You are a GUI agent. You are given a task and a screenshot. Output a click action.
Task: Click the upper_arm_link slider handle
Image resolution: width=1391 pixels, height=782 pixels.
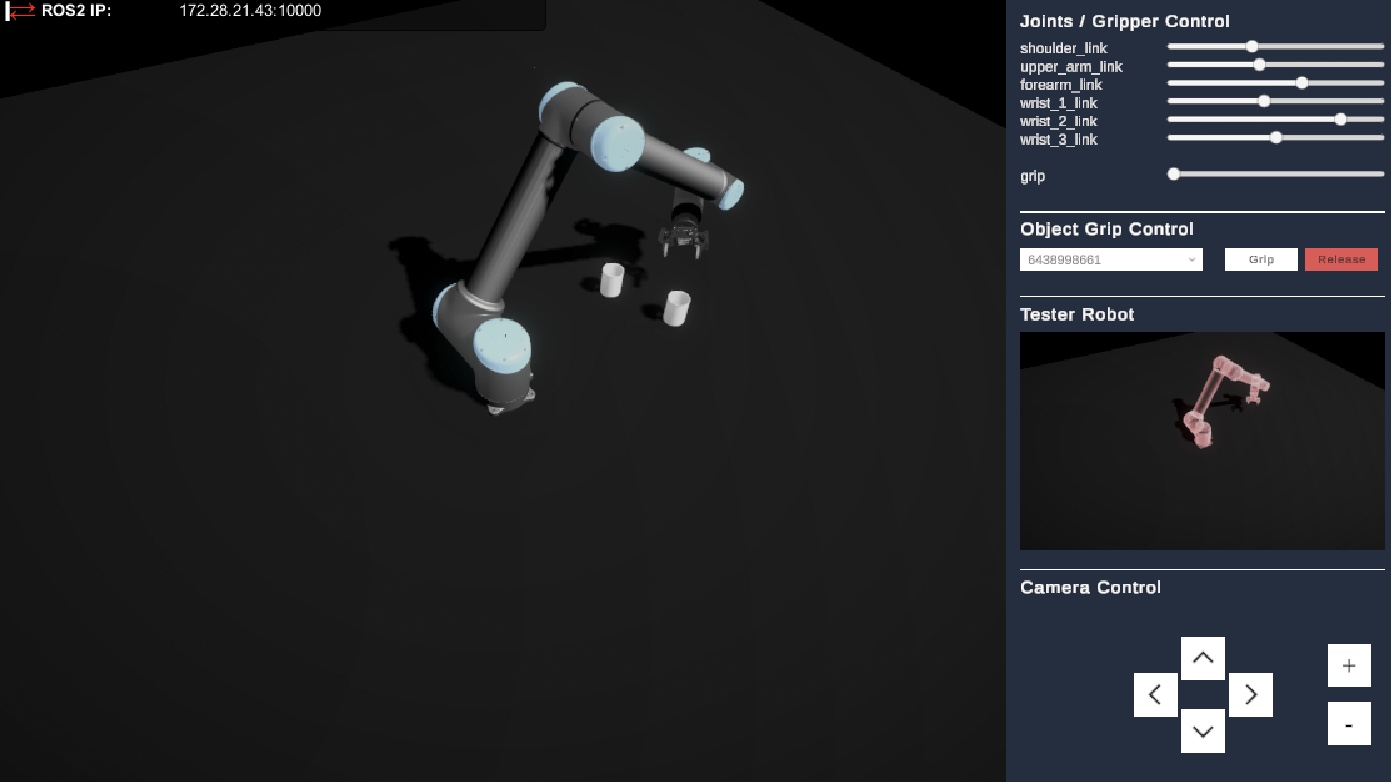pos(1259,65)
